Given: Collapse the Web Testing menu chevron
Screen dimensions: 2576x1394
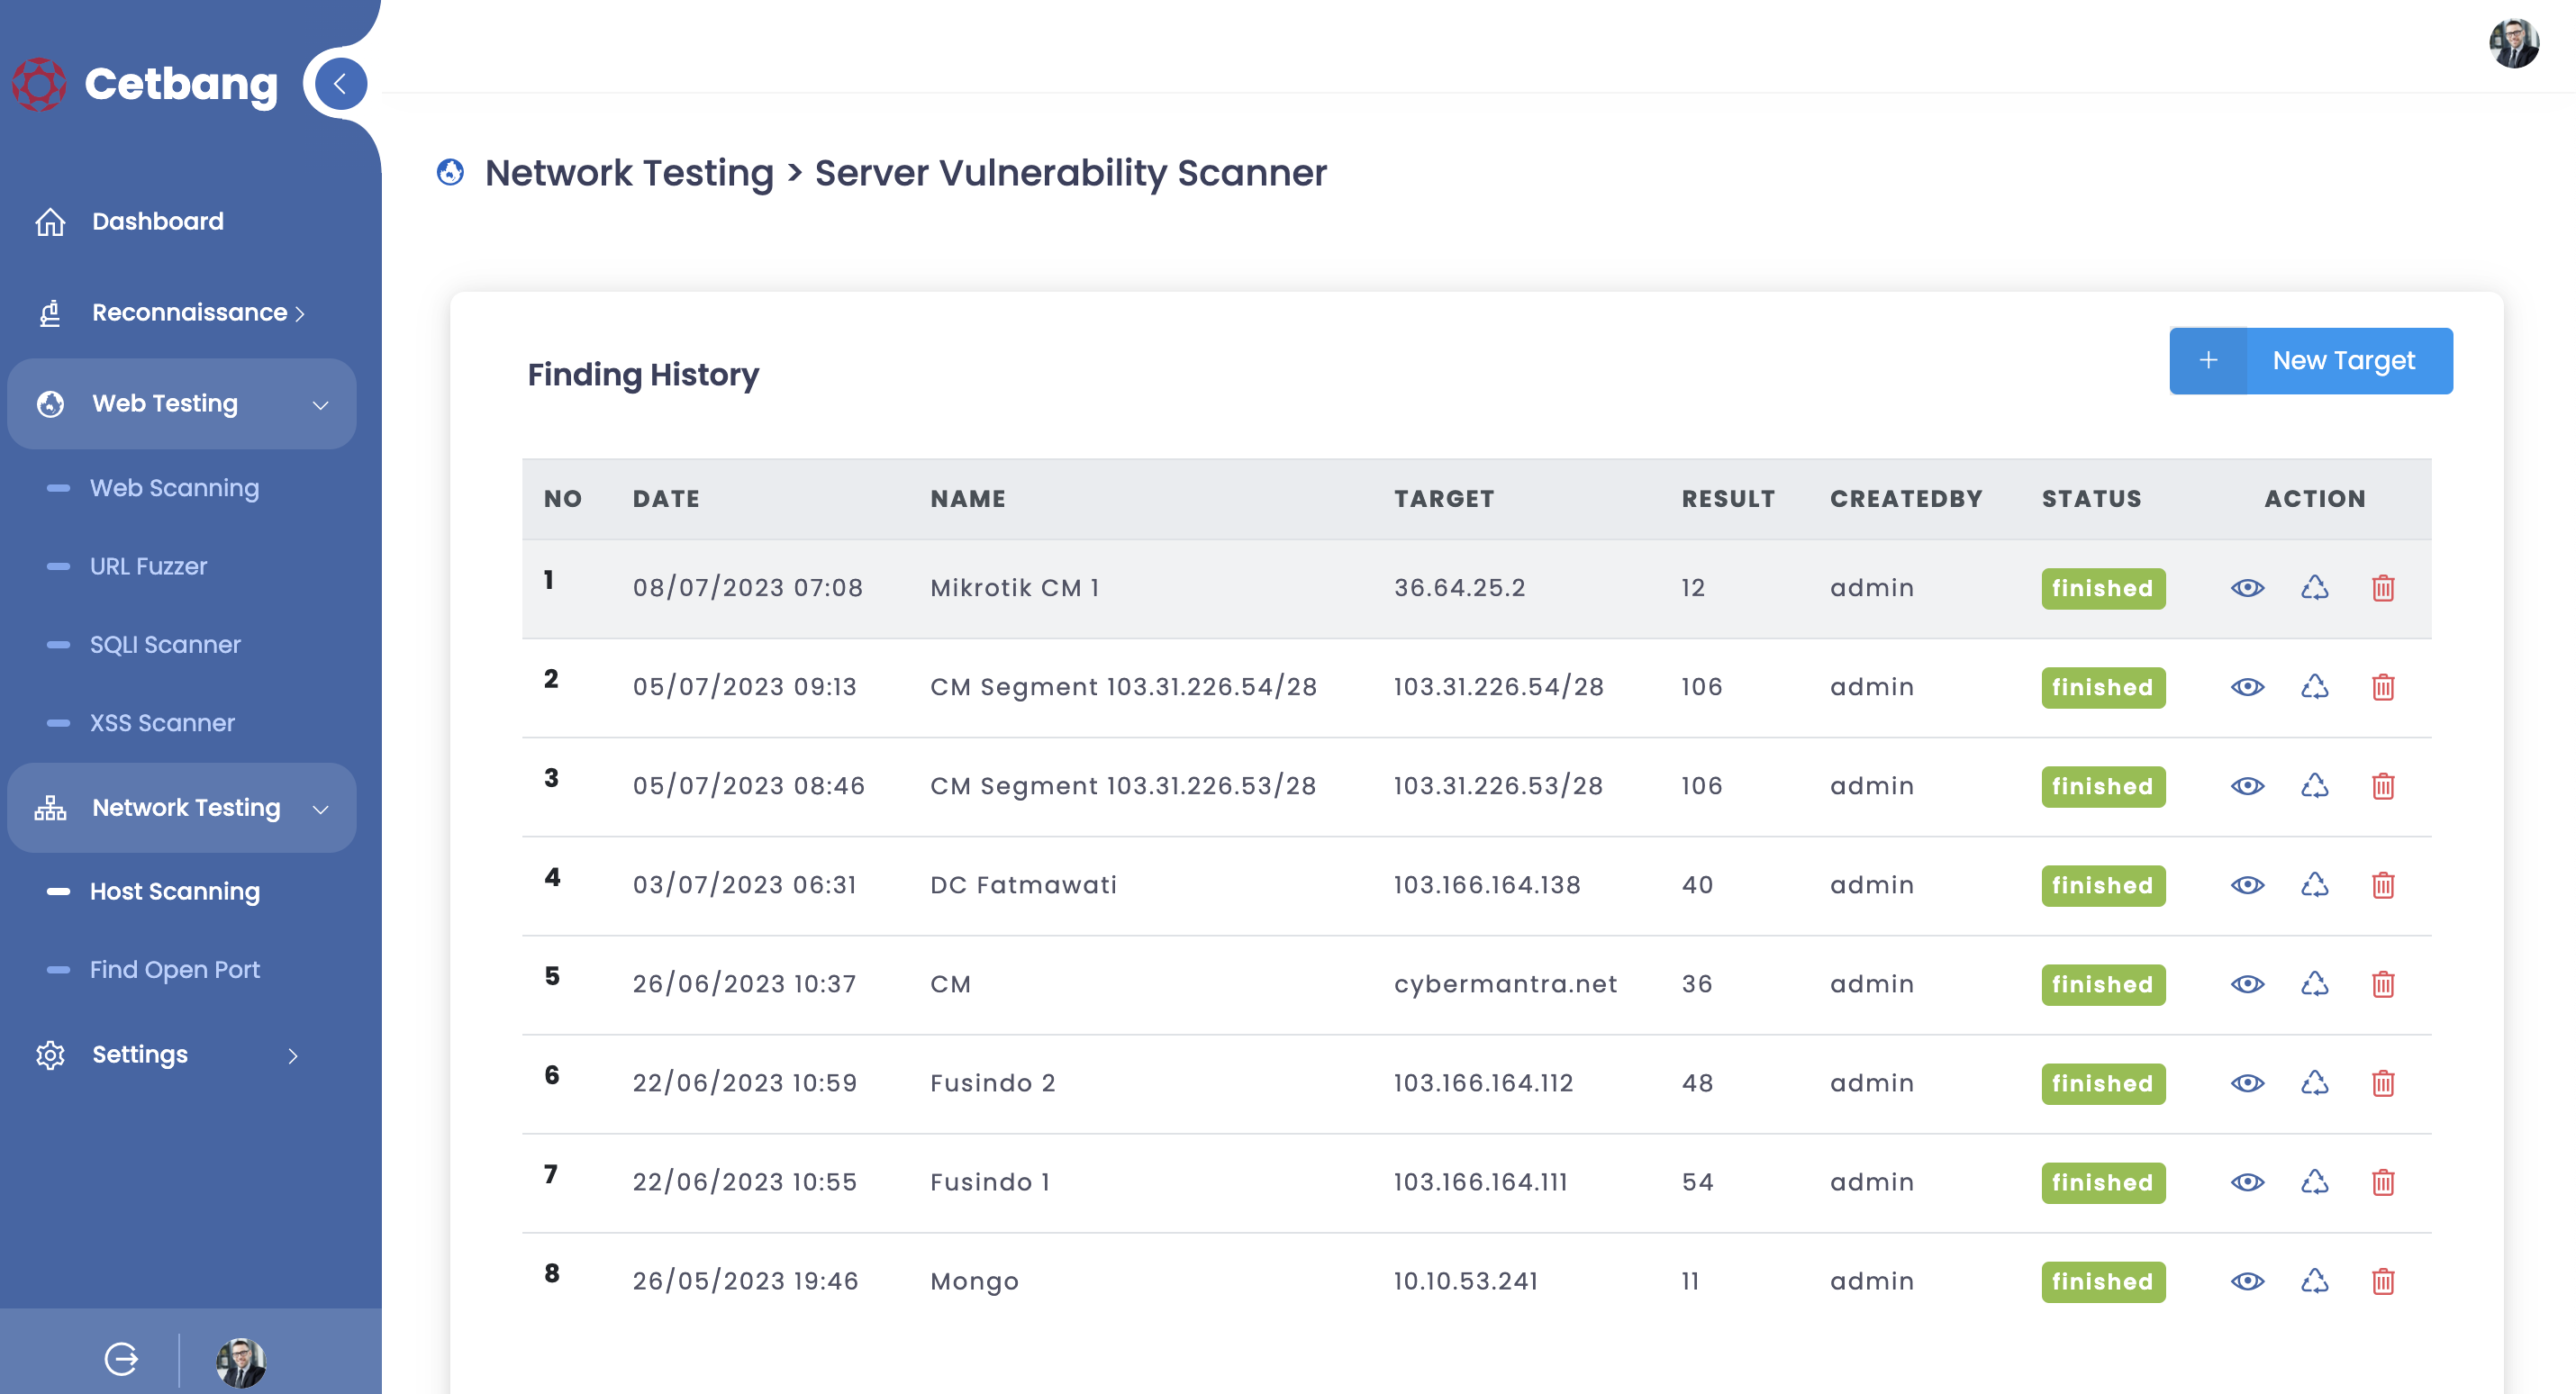Looking at the screenshot, I should (320, 404).
